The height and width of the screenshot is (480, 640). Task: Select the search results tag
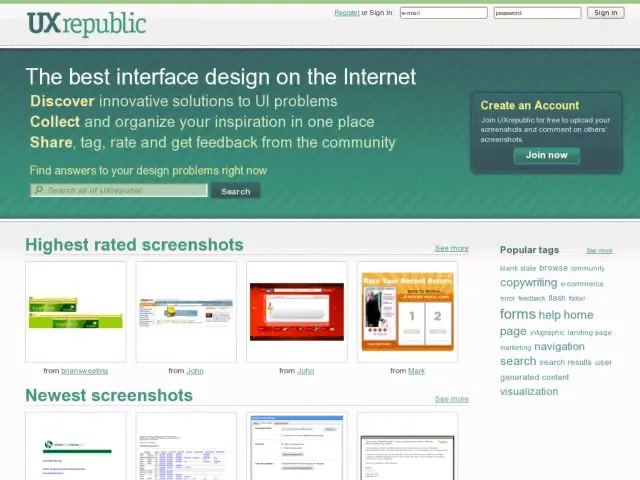click(x=565, y=362)
